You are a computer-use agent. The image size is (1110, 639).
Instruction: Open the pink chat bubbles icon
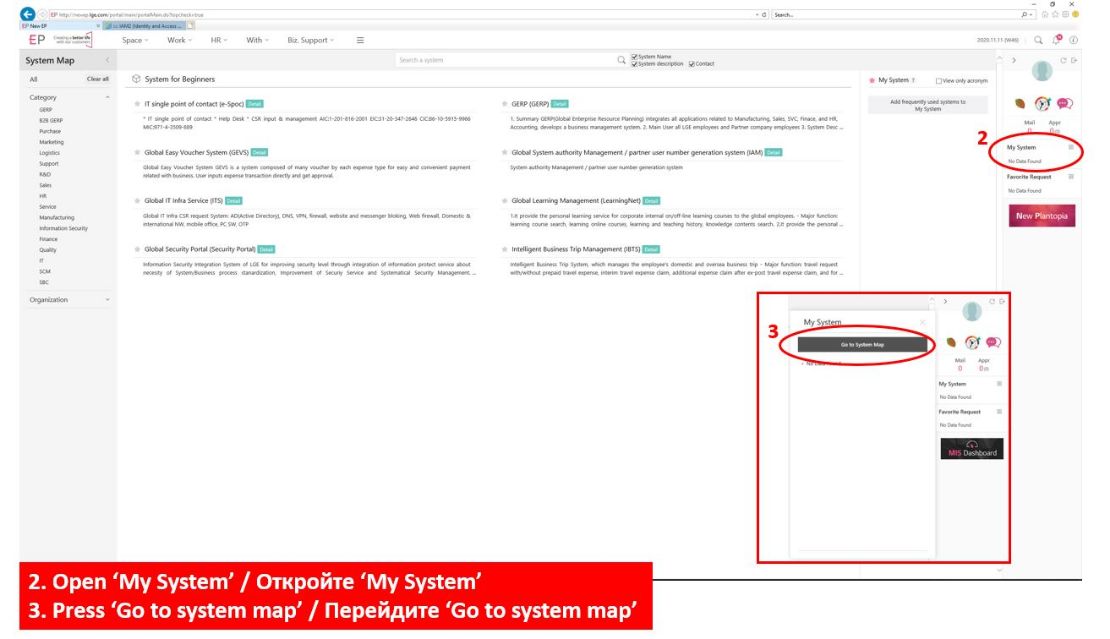(1065, 103)
